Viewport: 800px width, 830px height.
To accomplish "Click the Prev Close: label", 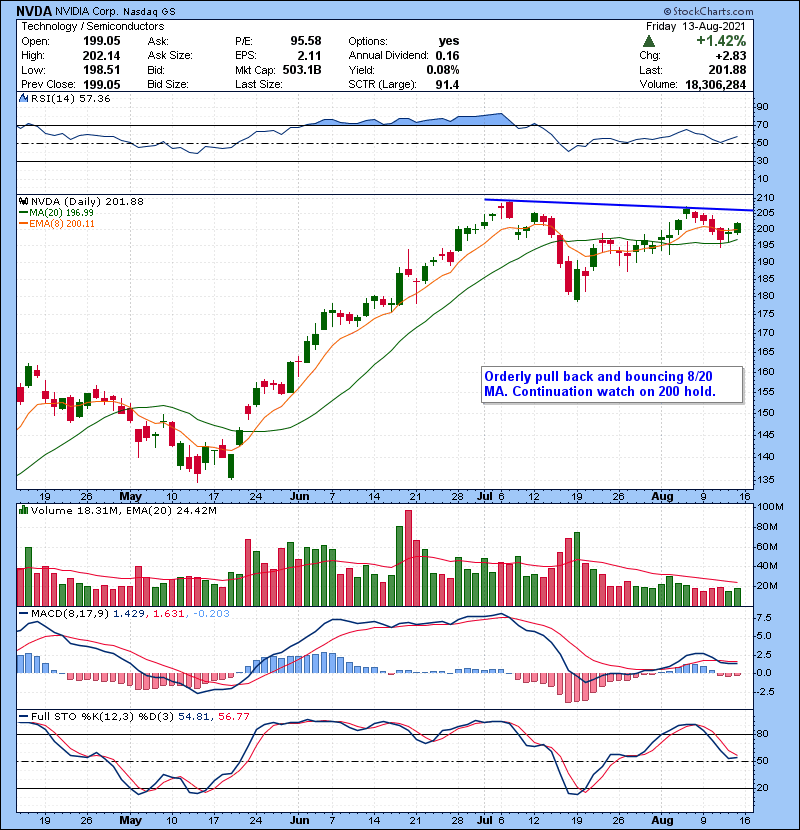I will pyautogui.click(x=48, y=85).
